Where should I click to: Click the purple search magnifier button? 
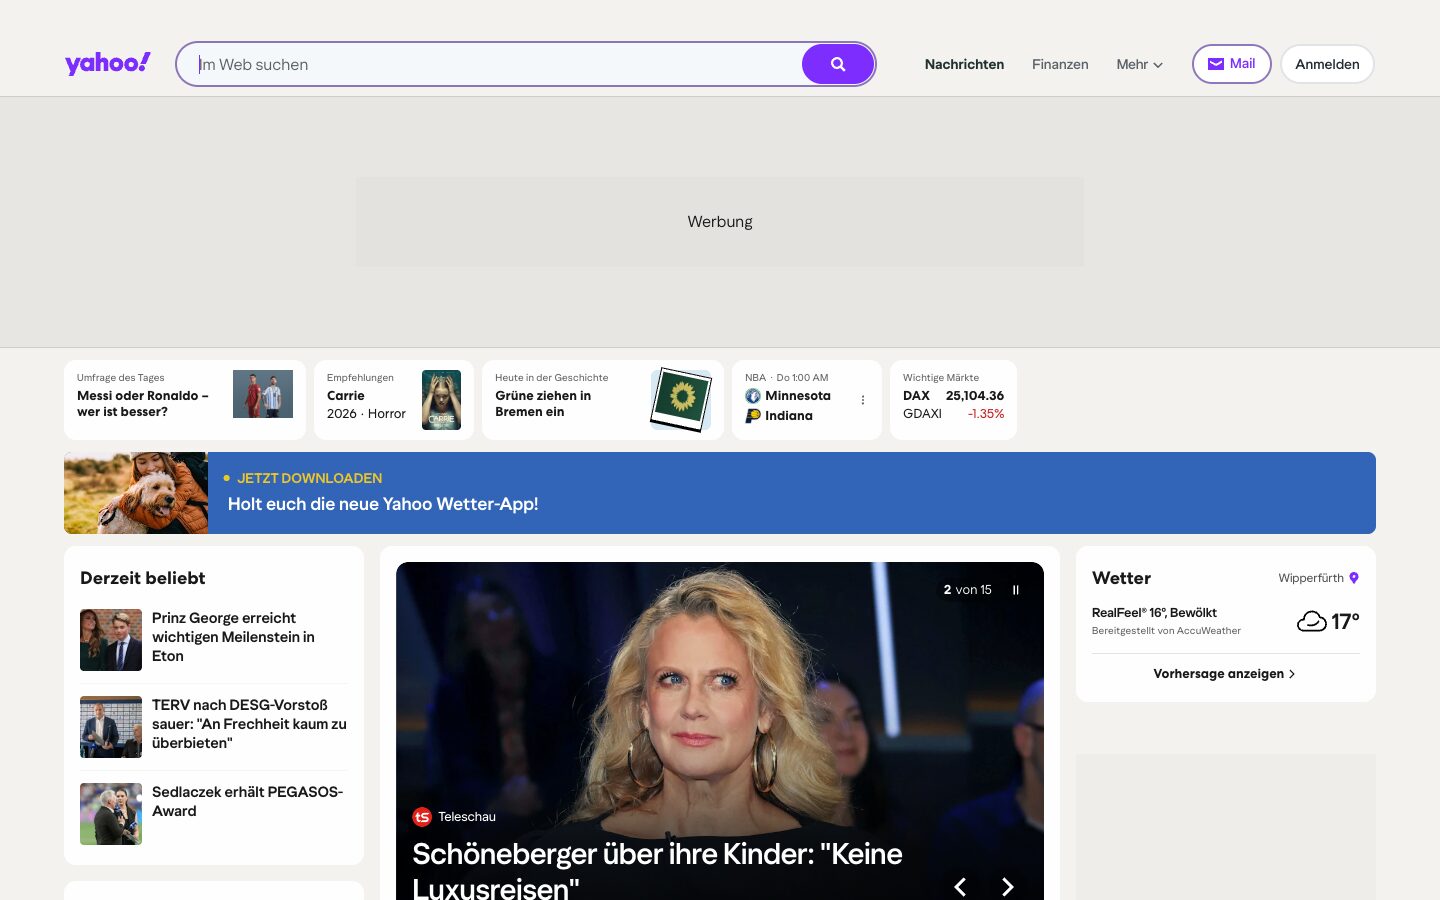(838, 64)
